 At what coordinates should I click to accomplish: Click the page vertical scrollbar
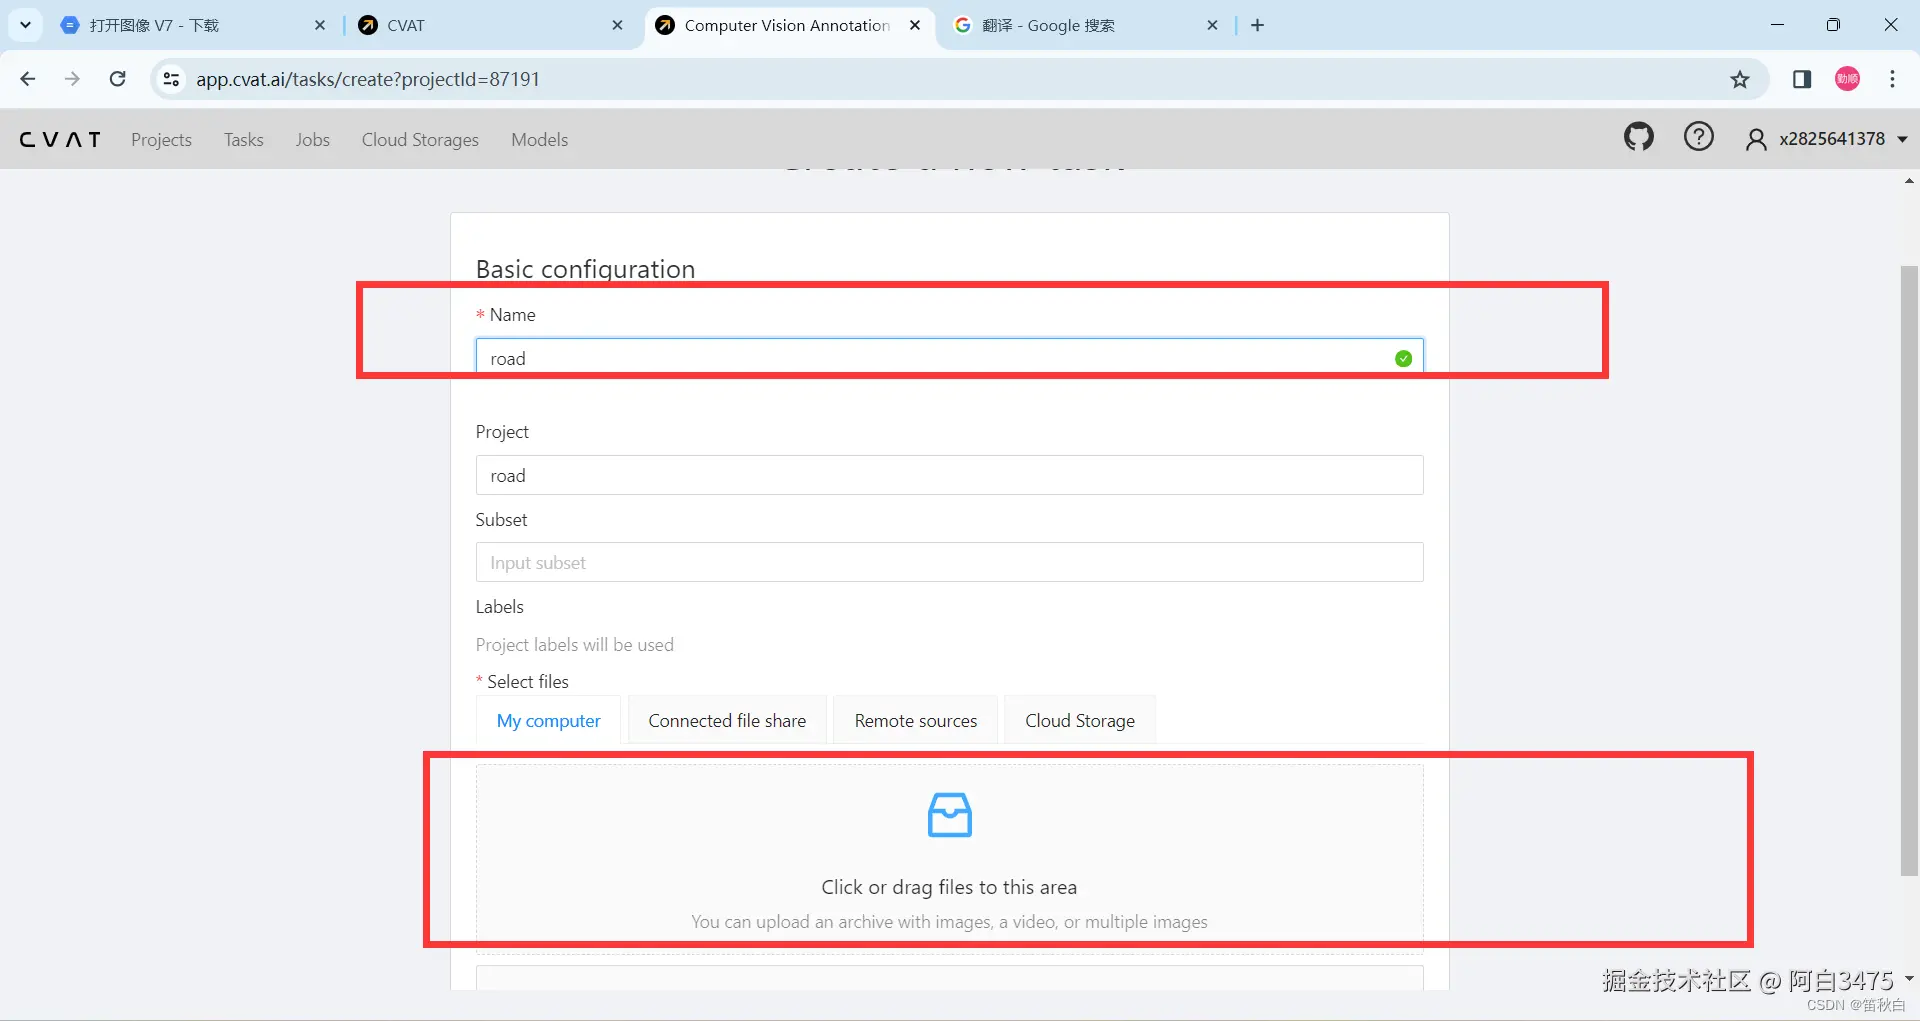point(1909,570)
